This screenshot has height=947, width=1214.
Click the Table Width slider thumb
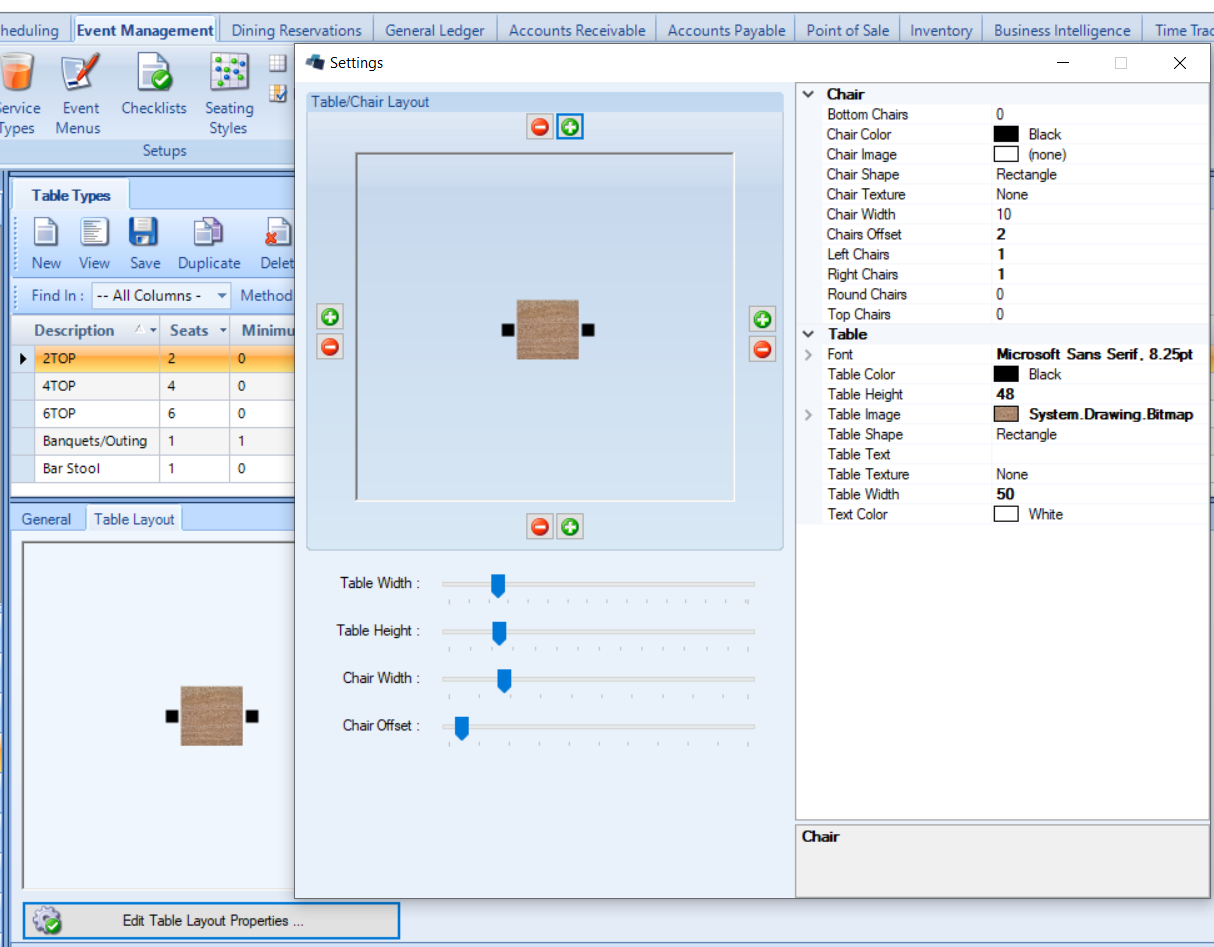(x=498, y=585)
